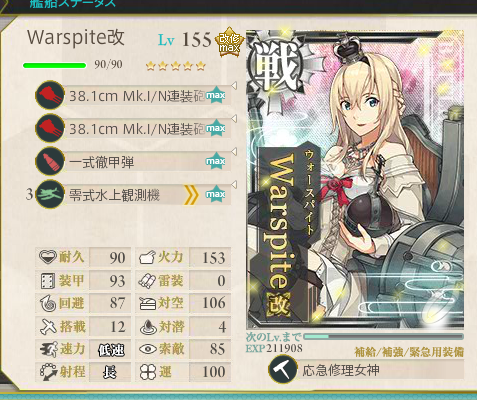Select the armor-piercing shell icon in slot three

[x=50, y=161]
